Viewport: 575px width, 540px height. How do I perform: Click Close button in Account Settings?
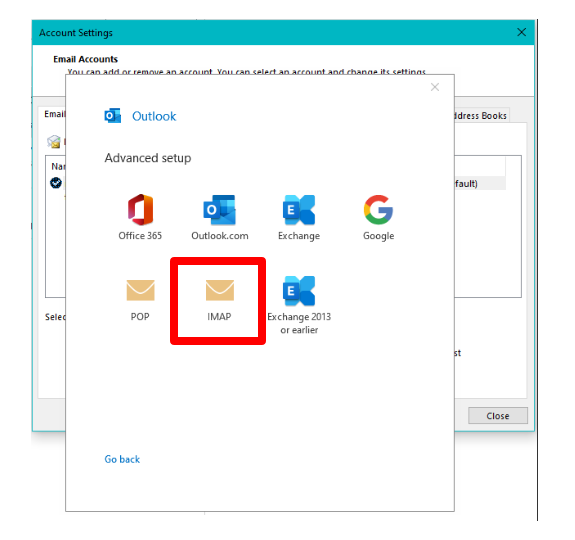(498, 416)
